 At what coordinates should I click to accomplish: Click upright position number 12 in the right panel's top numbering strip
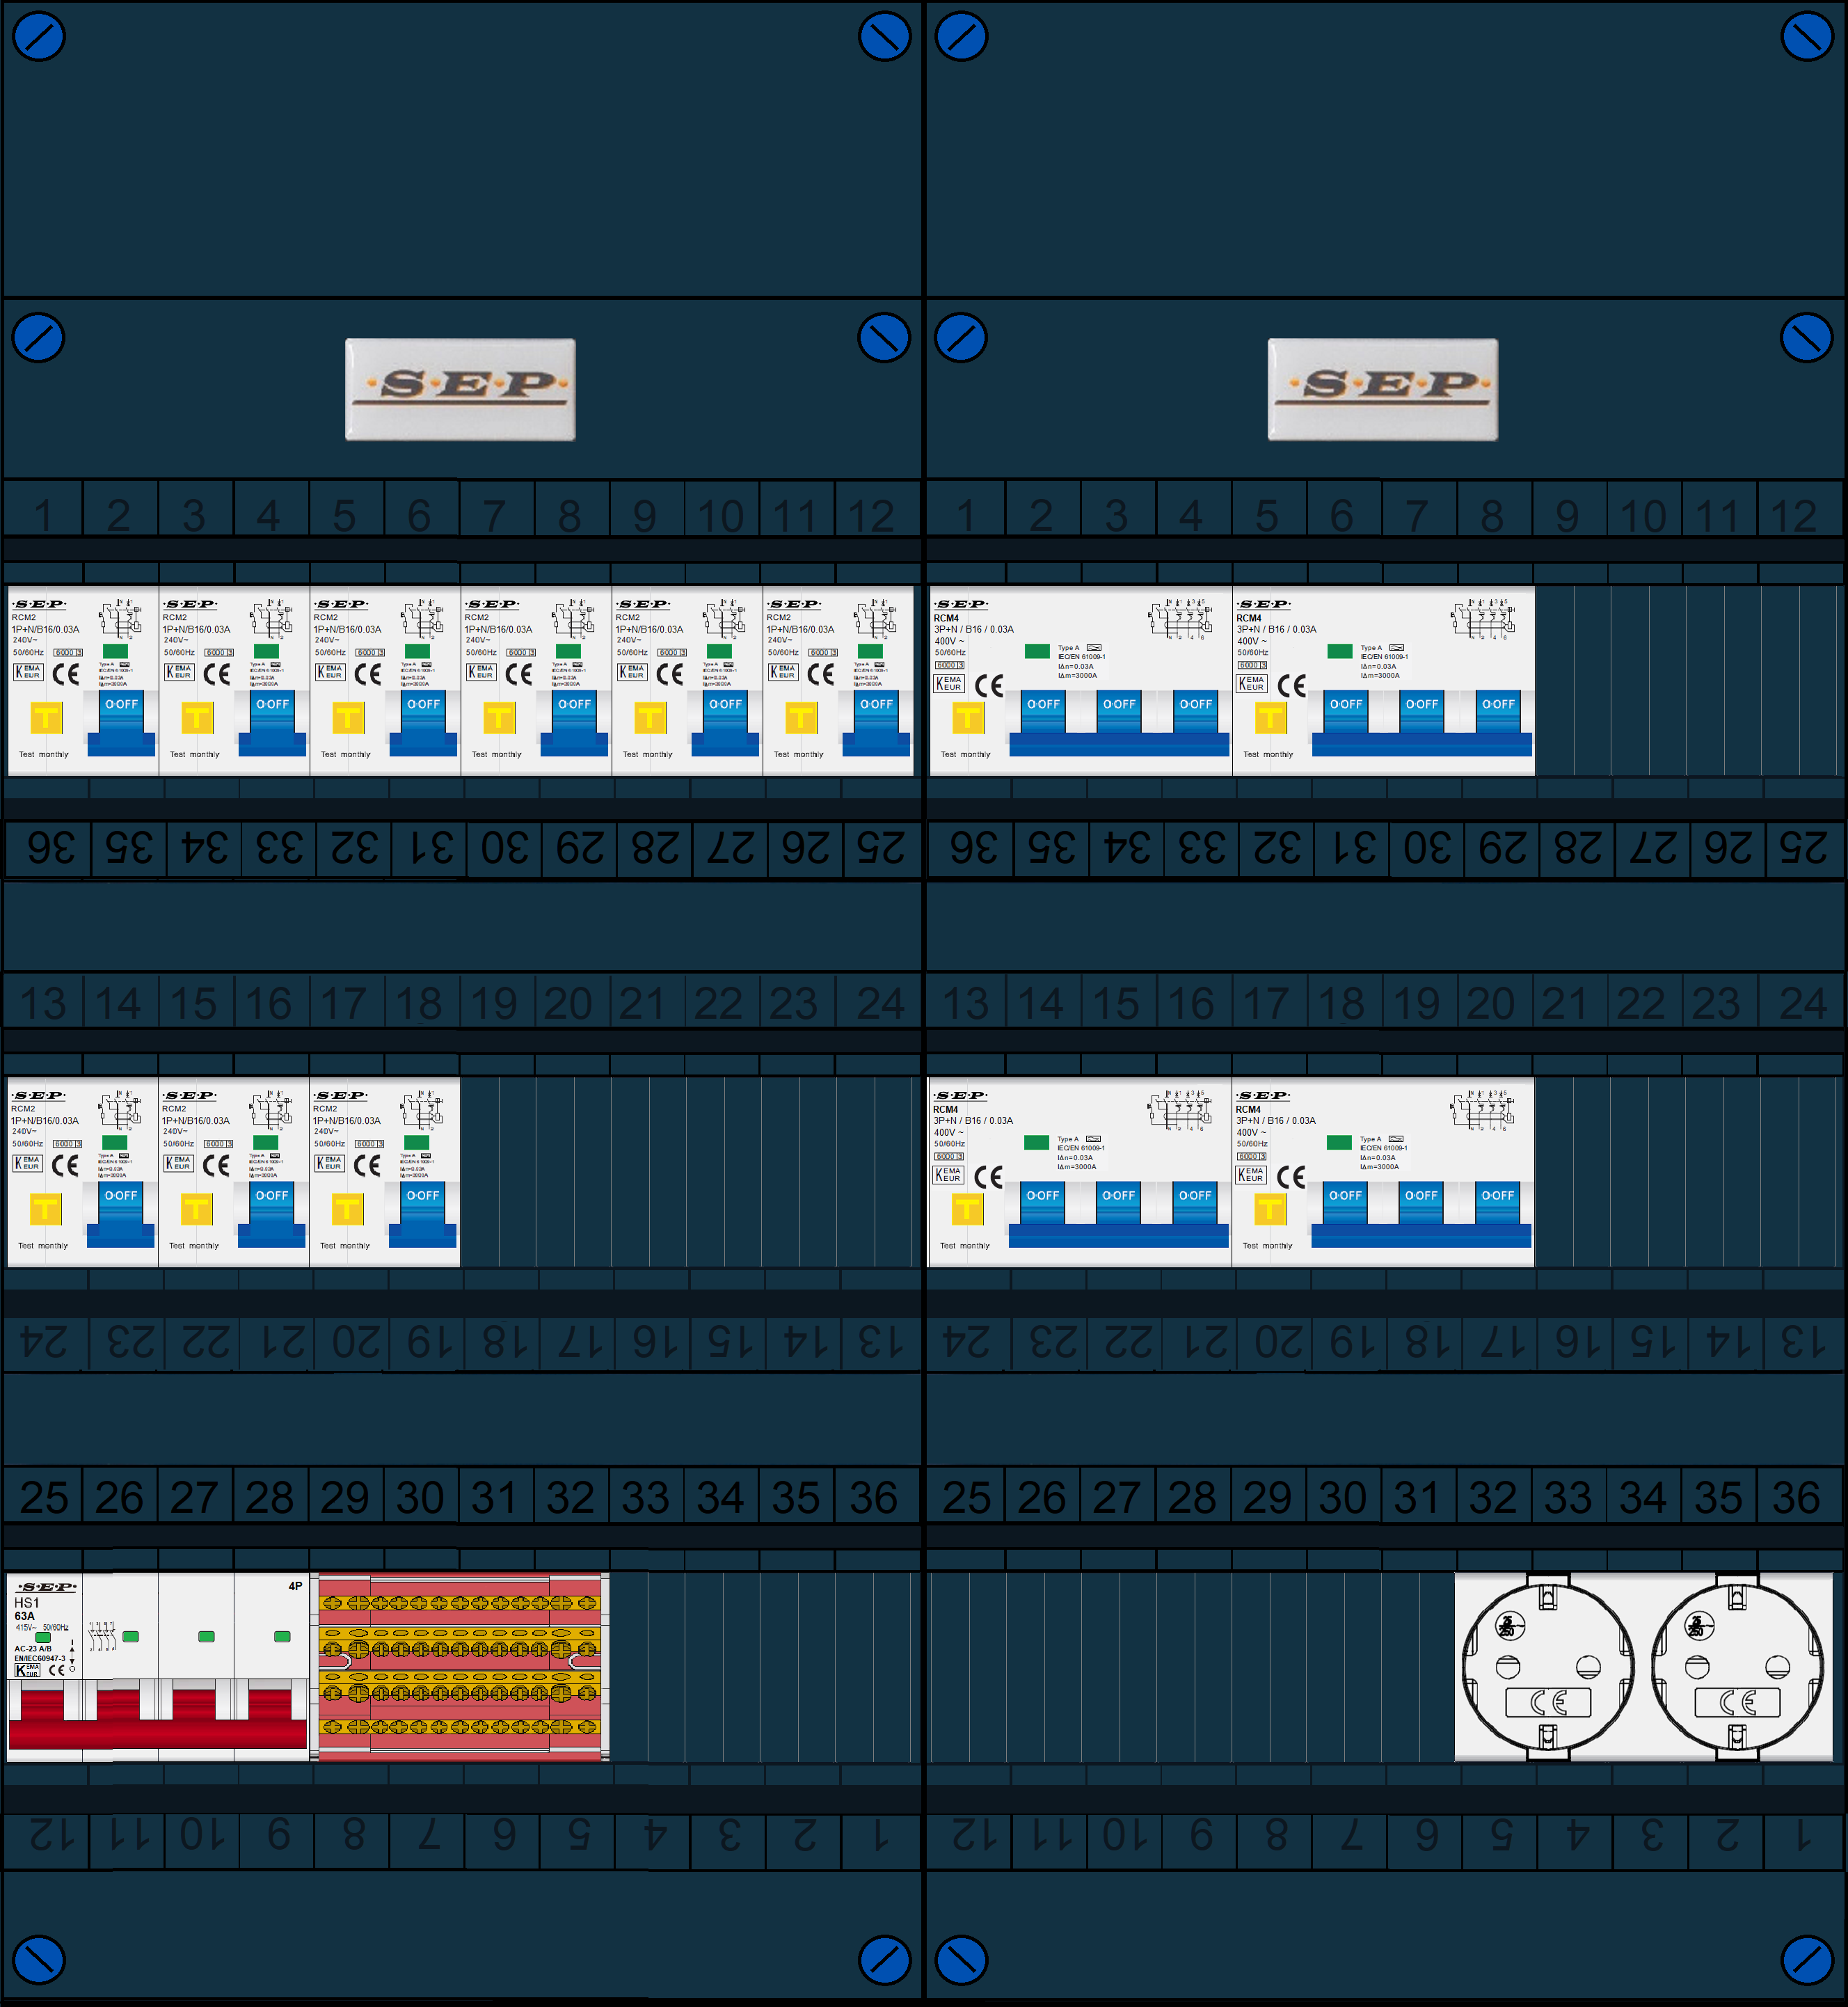[x=1793, y=516]
